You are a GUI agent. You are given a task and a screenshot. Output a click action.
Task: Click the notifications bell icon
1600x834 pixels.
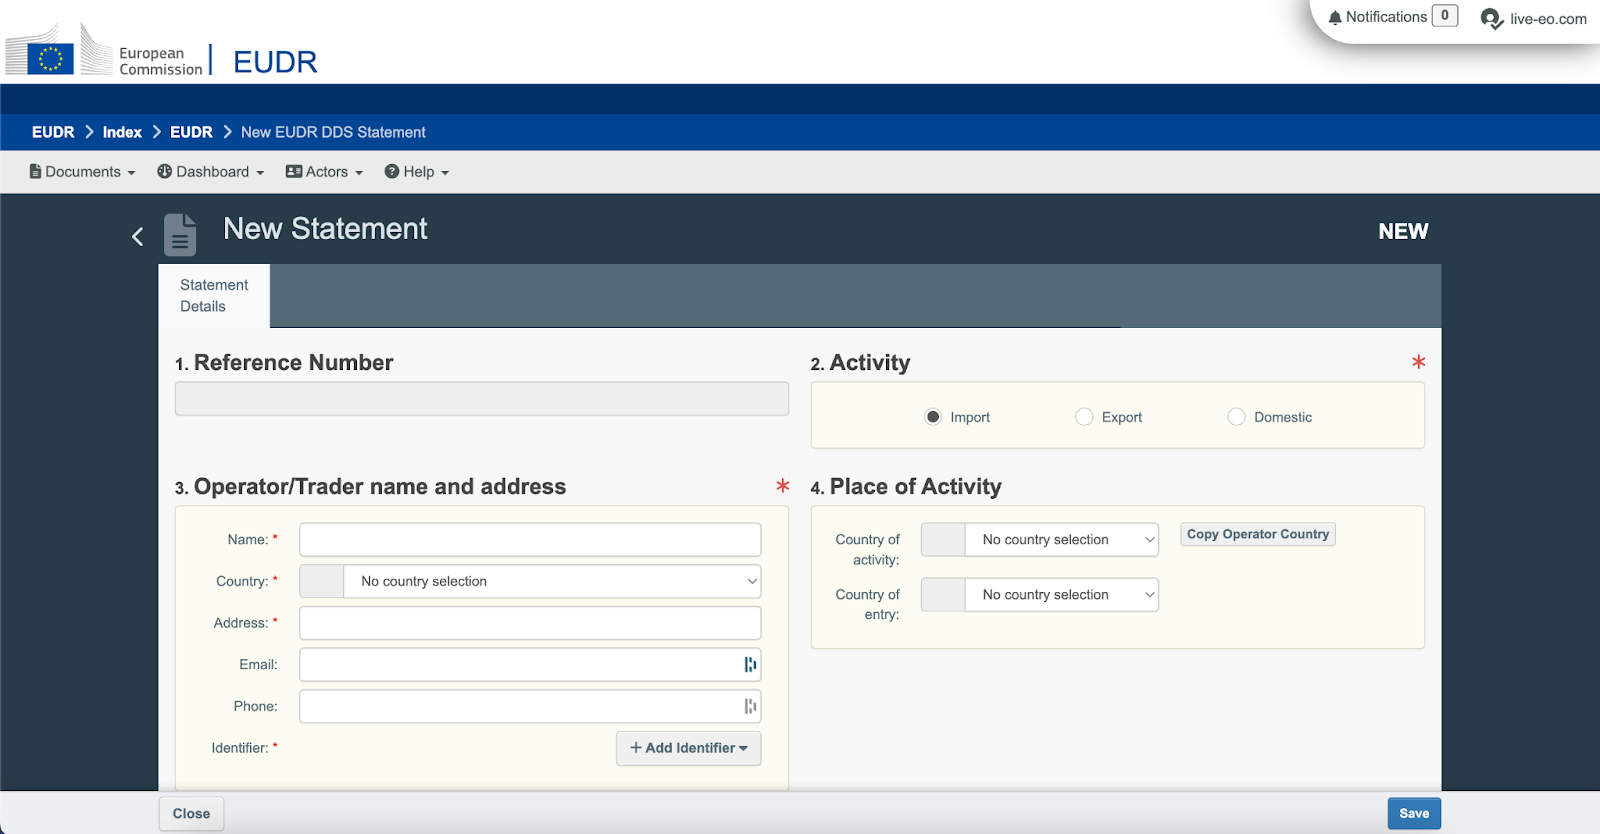click(1335, 17)
